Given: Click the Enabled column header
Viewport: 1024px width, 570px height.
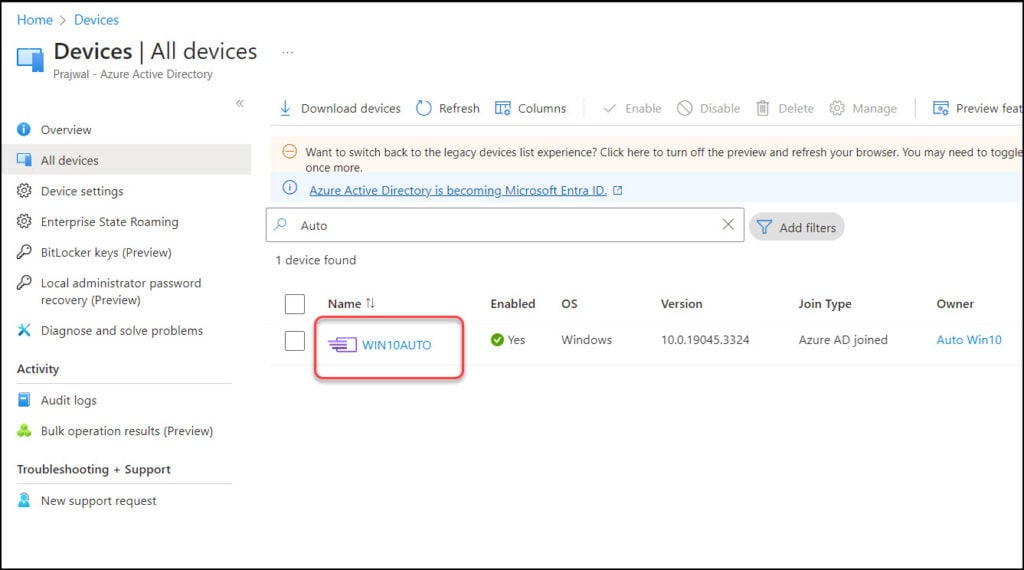Looking at the screenshot, I should (513, 304).
